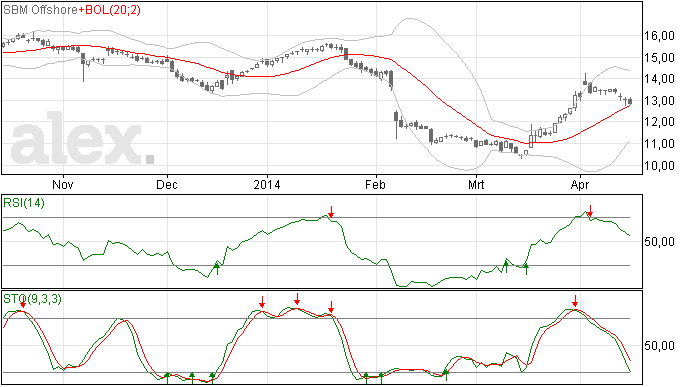Select the Apr label on time axis

point(580,184)
